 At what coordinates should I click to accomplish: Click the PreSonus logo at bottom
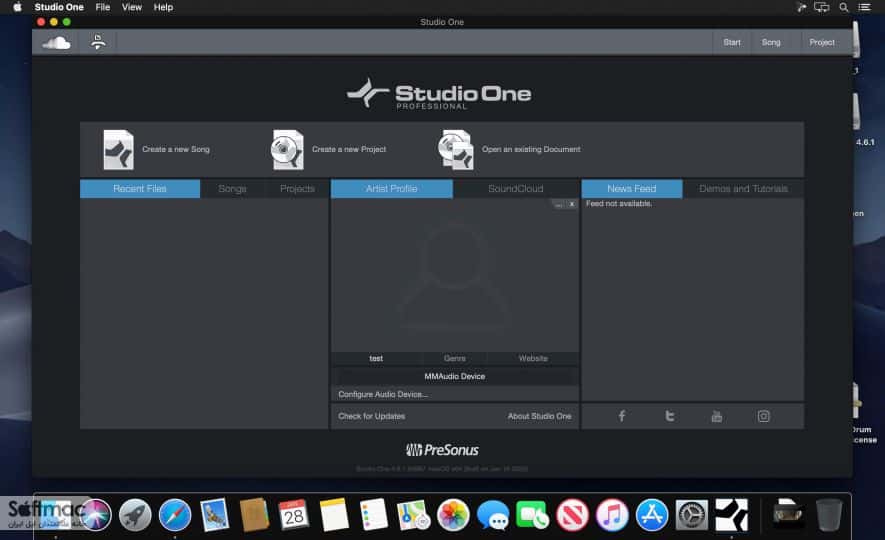pos(442,450)
